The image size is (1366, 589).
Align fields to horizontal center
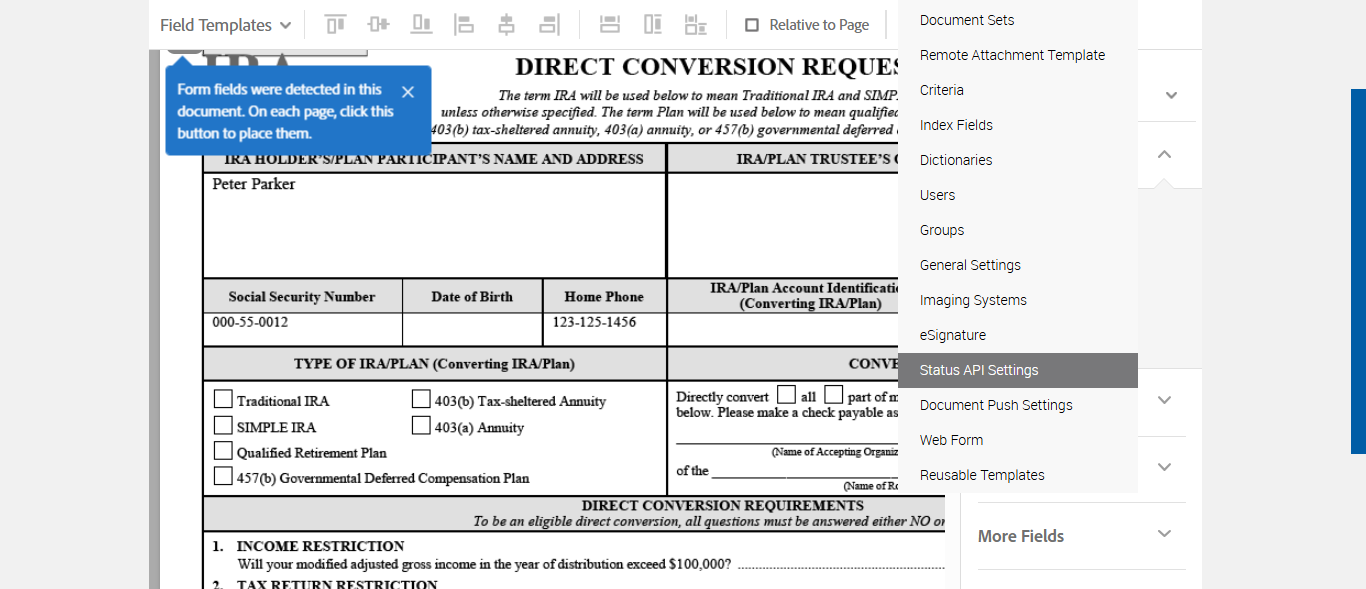(x=507, y=25)
